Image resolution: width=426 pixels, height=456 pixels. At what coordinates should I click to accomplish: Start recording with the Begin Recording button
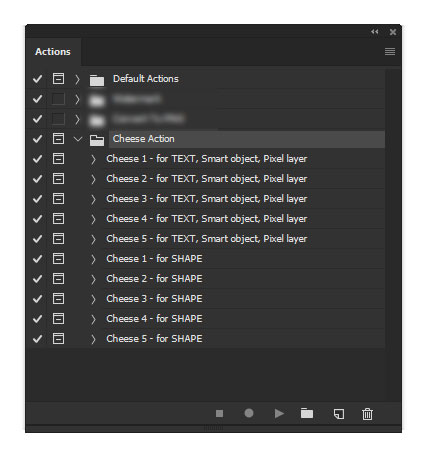[x=249, y=413]
